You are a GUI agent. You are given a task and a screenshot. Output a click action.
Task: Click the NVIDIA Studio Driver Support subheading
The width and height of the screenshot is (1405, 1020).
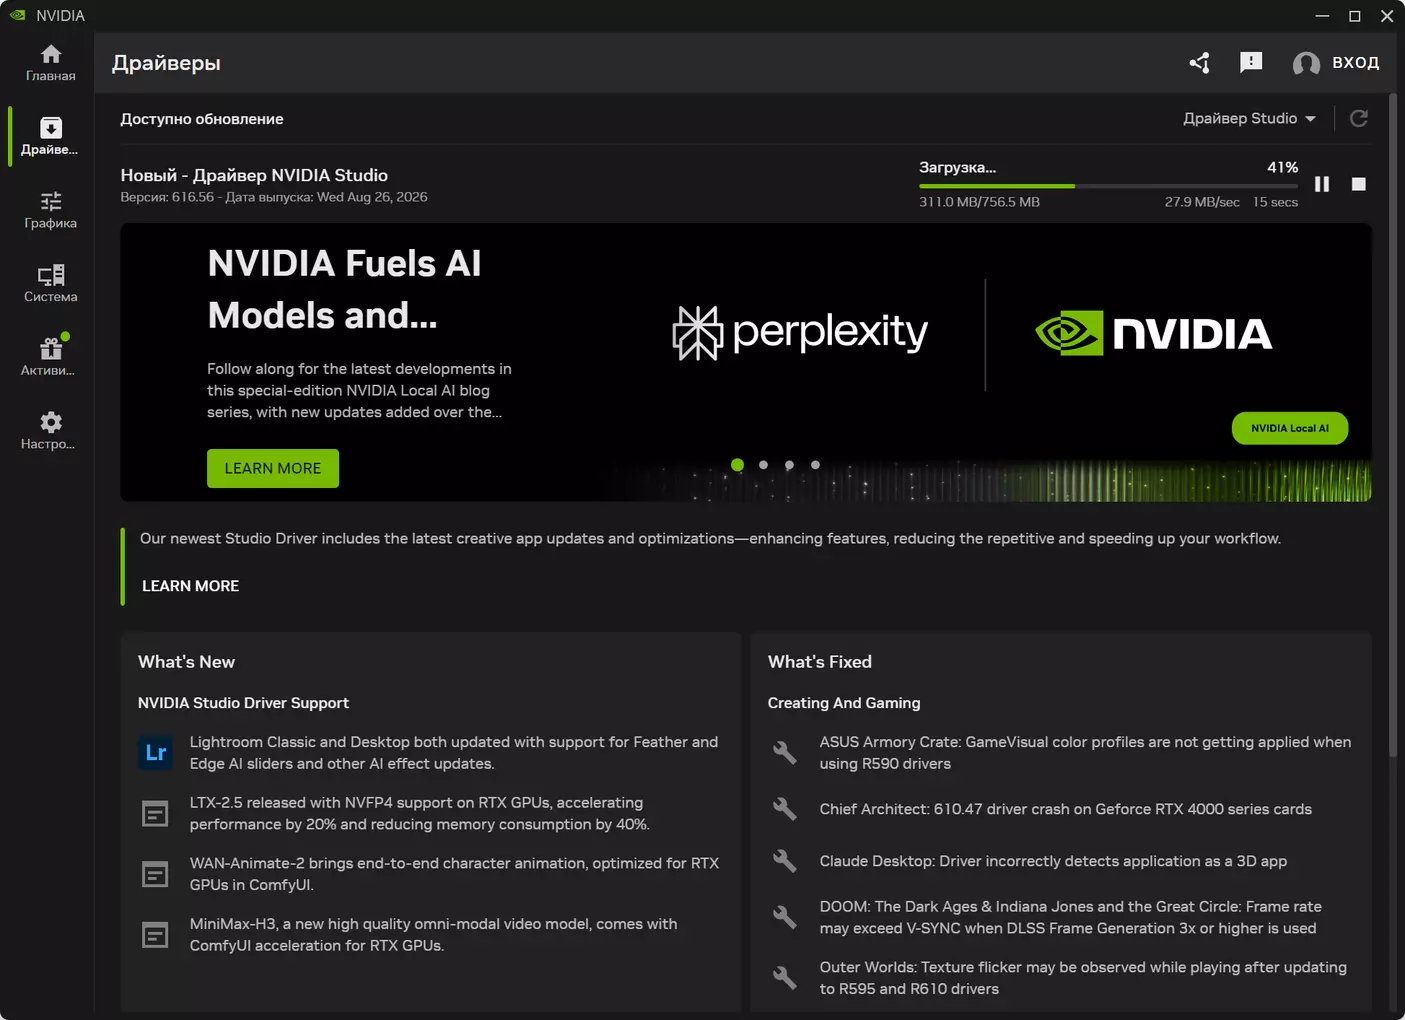pos(244,703)
